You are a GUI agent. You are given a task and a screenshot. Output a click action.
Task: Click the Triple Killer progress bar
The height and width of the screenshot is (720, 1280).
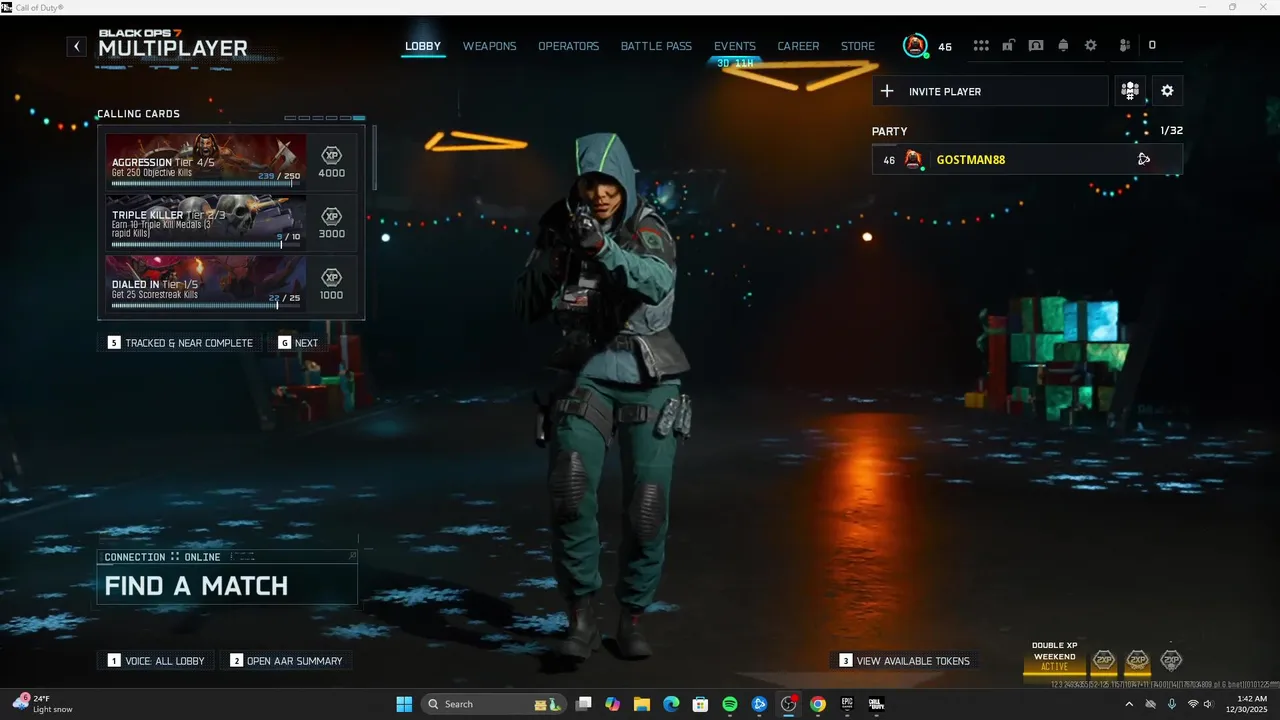pyautogui.click(x=206, y=245)
